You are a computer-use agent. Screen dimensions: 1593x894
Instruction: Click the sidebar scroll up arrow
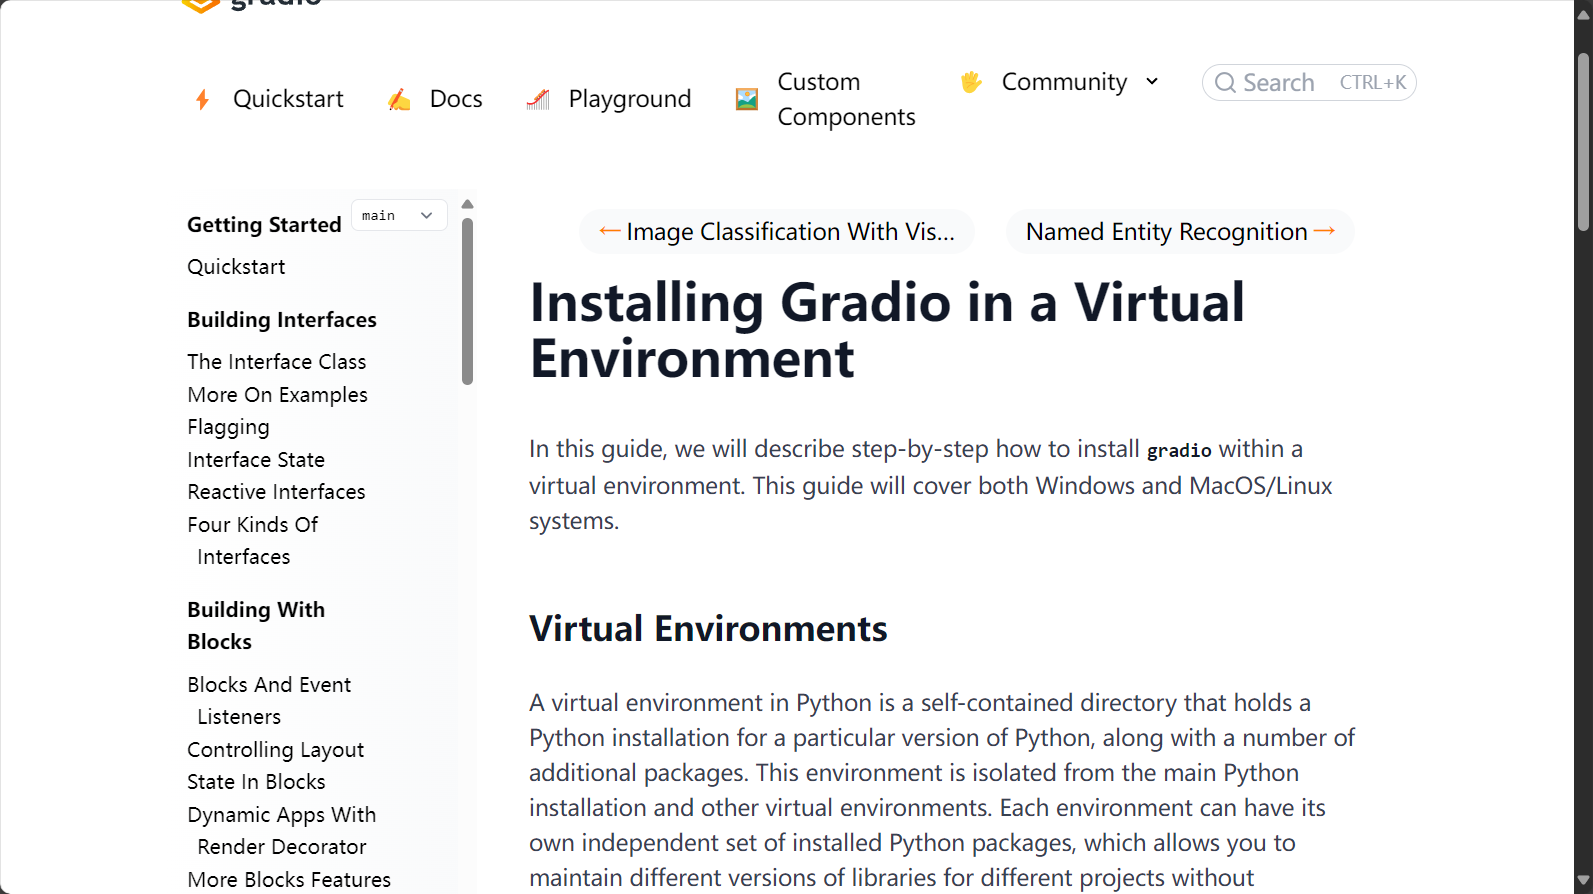tap(467, 204)
